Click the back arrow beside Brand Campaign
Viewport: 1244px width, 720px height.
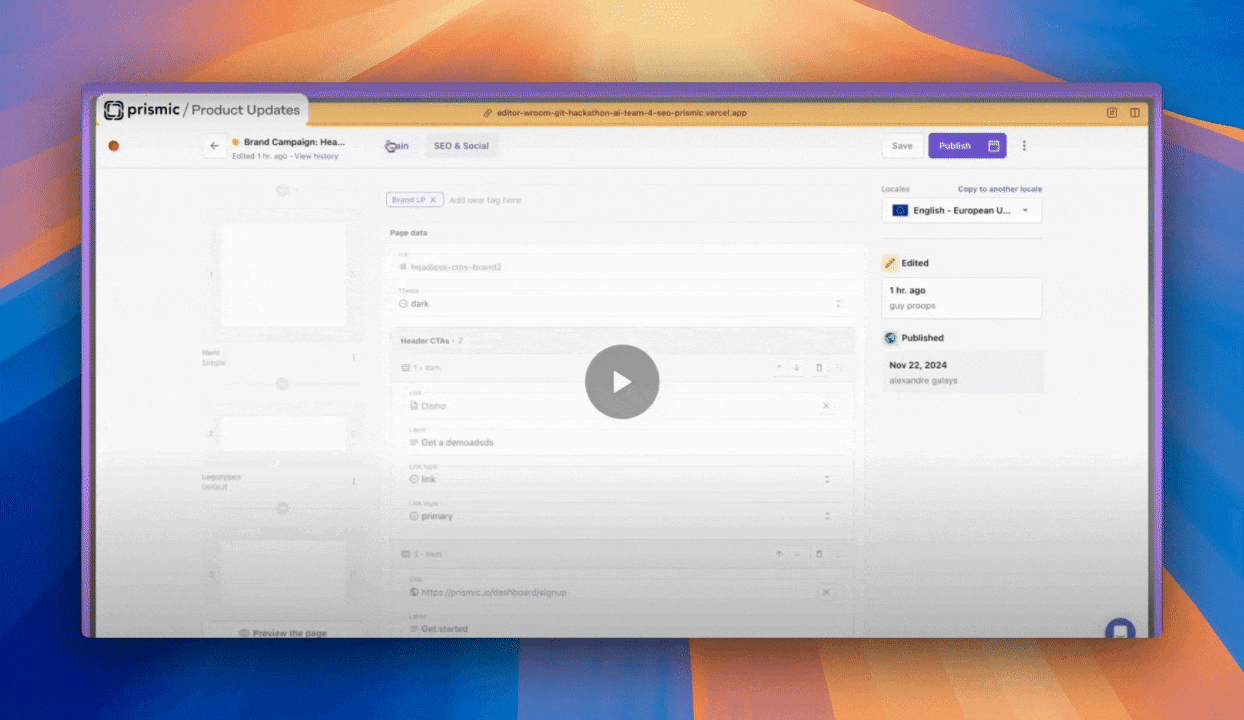pyautogui.click(x=215, y=145)
